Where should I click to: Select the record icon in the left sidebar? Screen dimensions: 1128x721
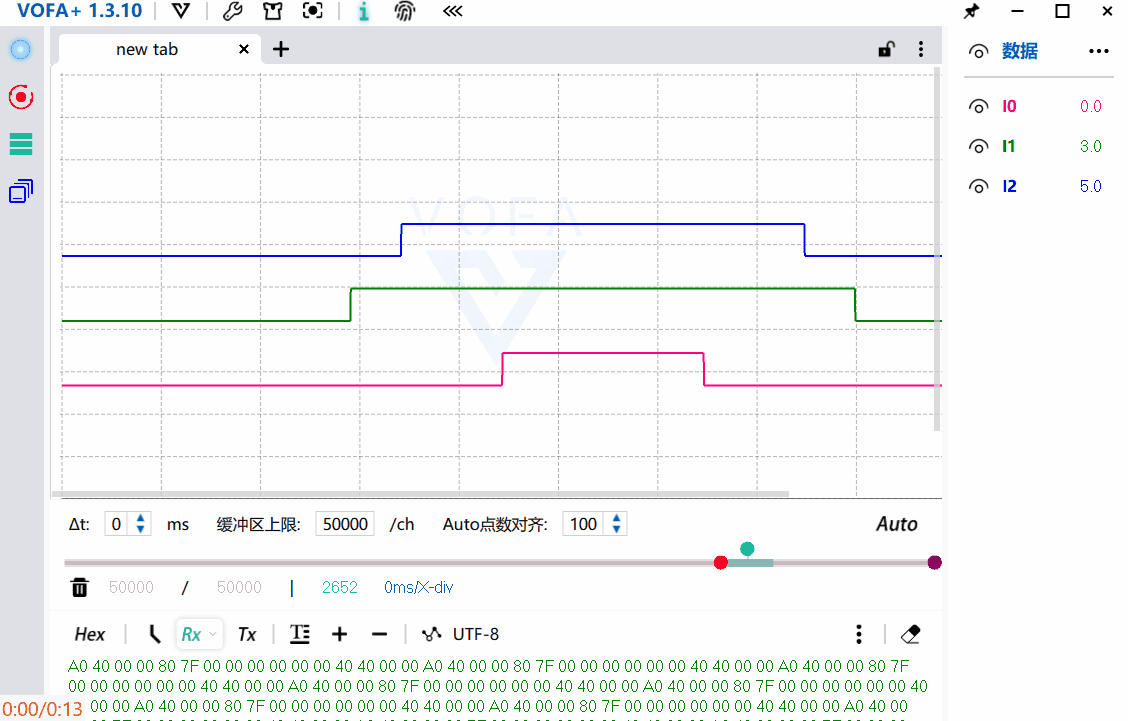(20, 97)
